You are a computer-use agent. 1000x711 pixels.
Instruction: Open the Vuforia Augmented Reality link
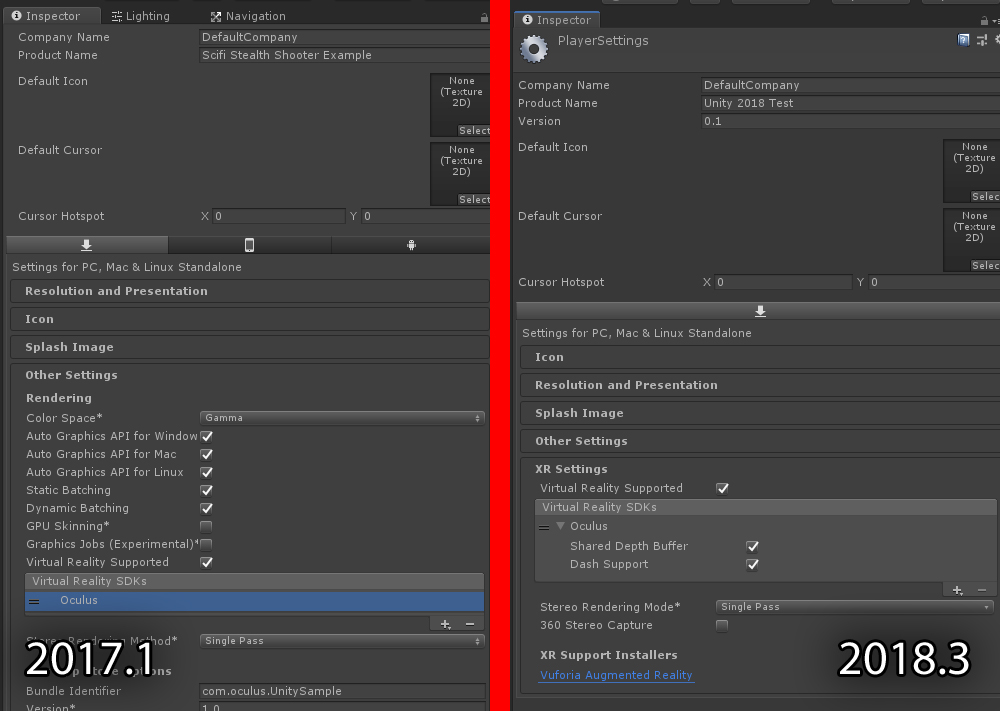point(616,675)
